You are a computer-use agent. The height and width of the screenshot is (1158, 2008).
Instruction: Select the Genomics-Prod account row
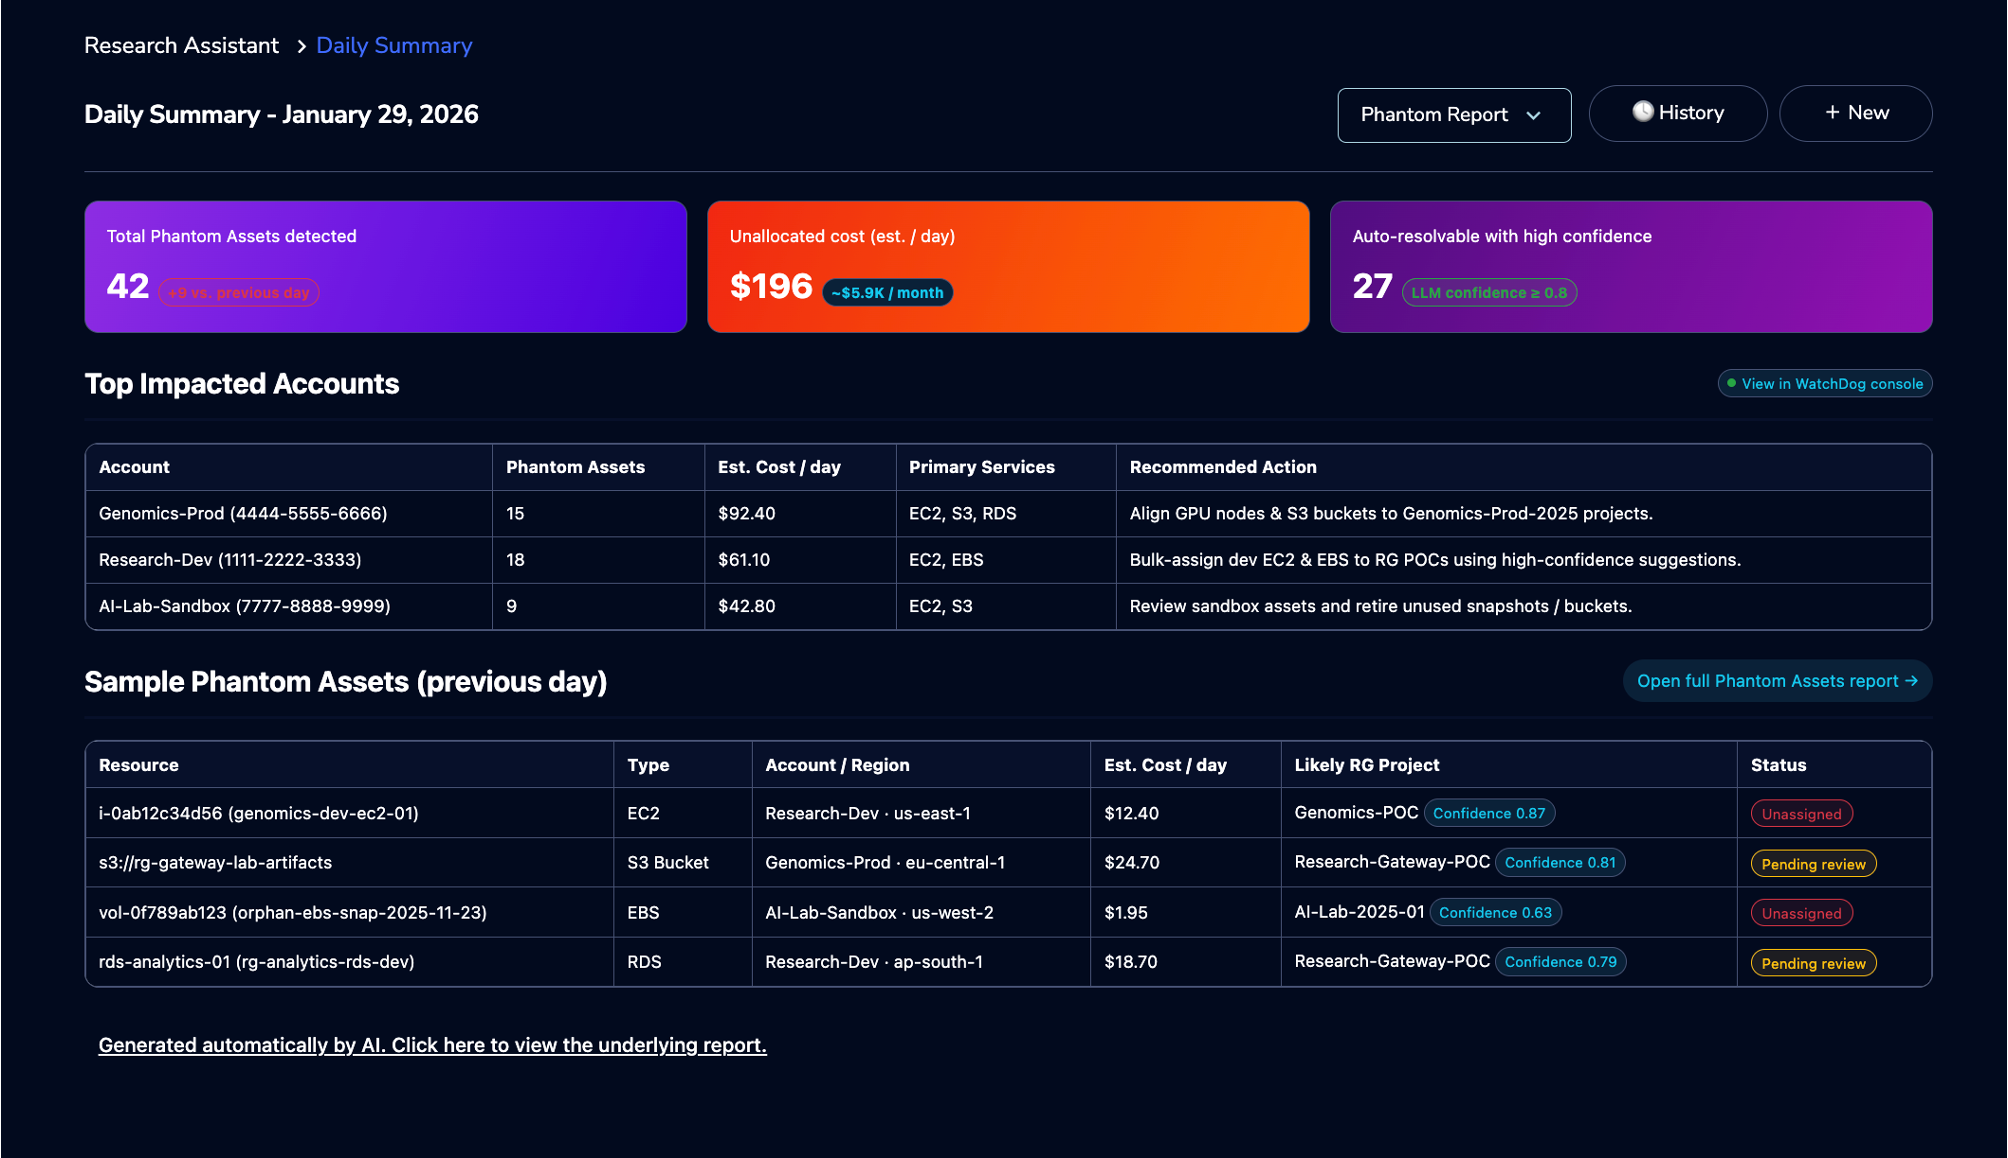click(x=243, y=514)
